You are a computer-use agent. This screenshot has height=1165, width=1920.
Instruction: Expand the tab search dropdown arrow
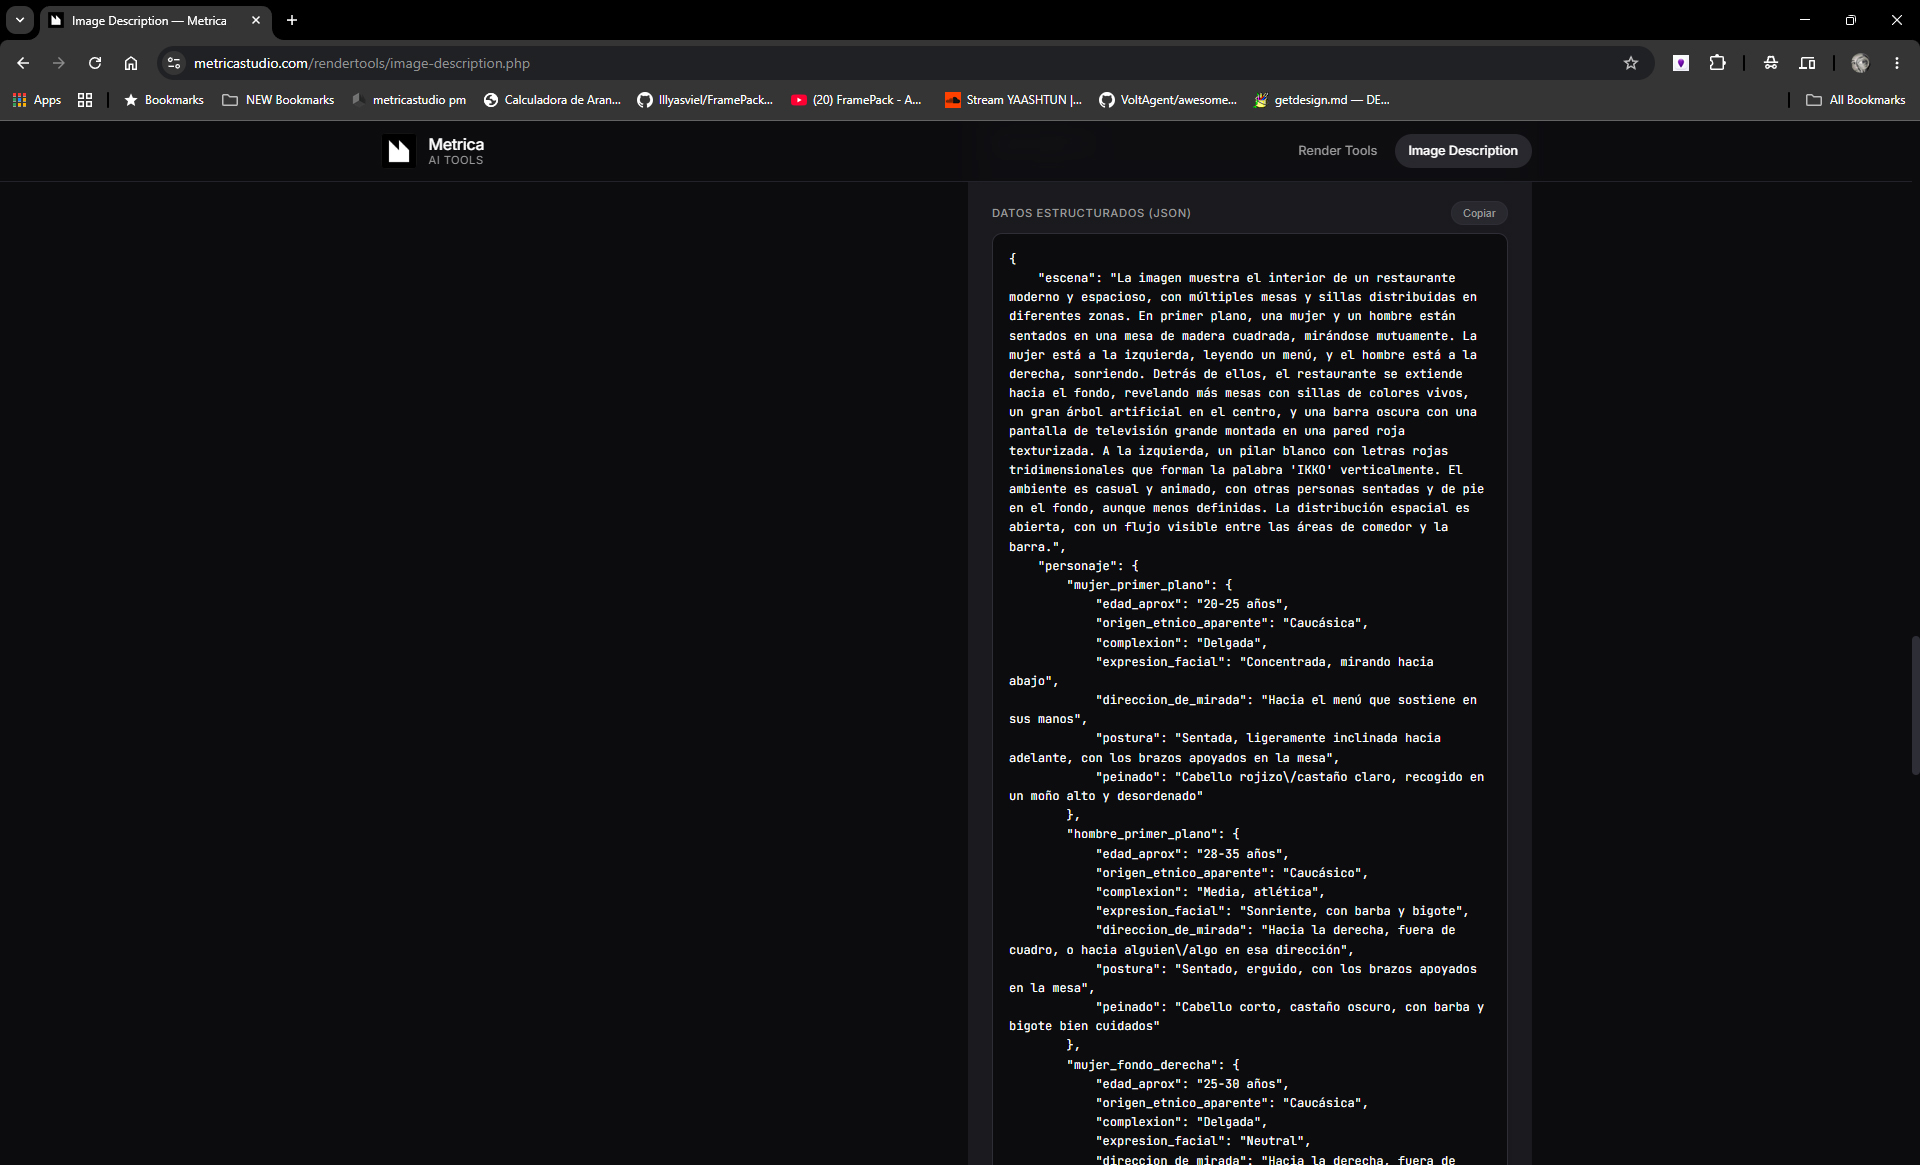pyautogui.click(x=20, y=20)
